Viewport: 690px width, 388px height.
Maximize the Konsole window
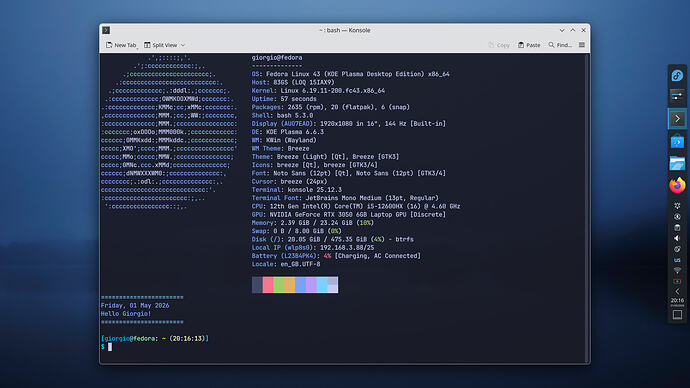coord(573,30)
